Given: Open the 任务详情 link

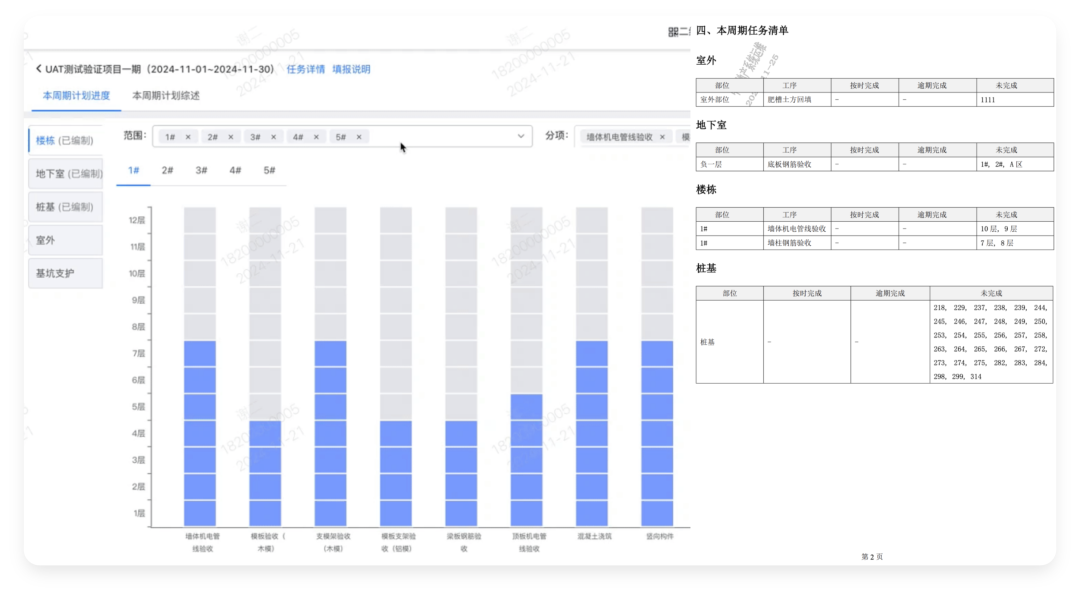Looking at the screenshot, I should (304, 69).
